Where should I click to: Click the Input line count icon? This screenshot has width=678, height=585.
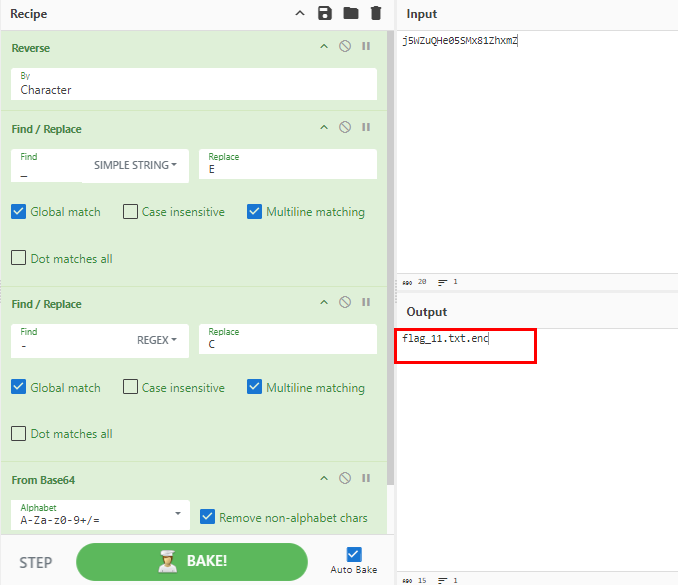tap(442, 282)
